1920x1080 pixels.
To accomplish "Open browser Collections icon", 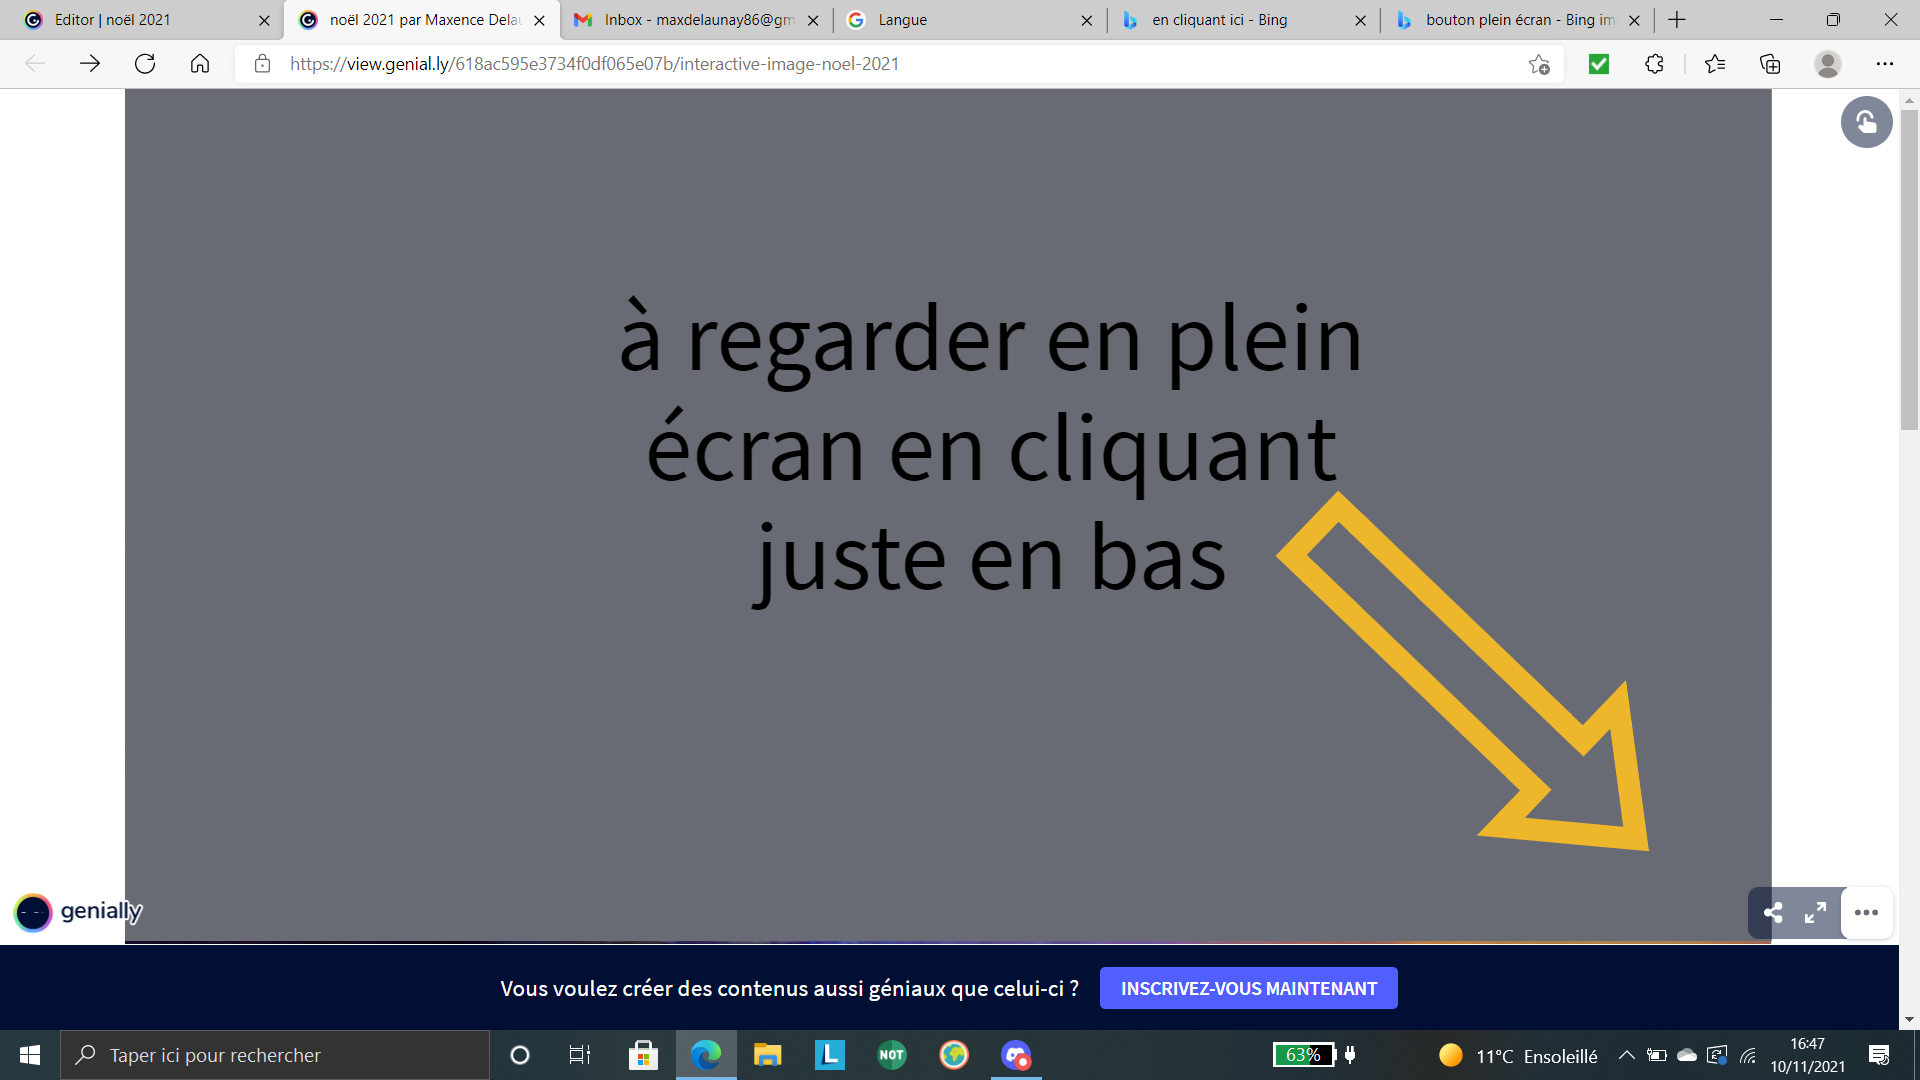I will [1770, 64].
